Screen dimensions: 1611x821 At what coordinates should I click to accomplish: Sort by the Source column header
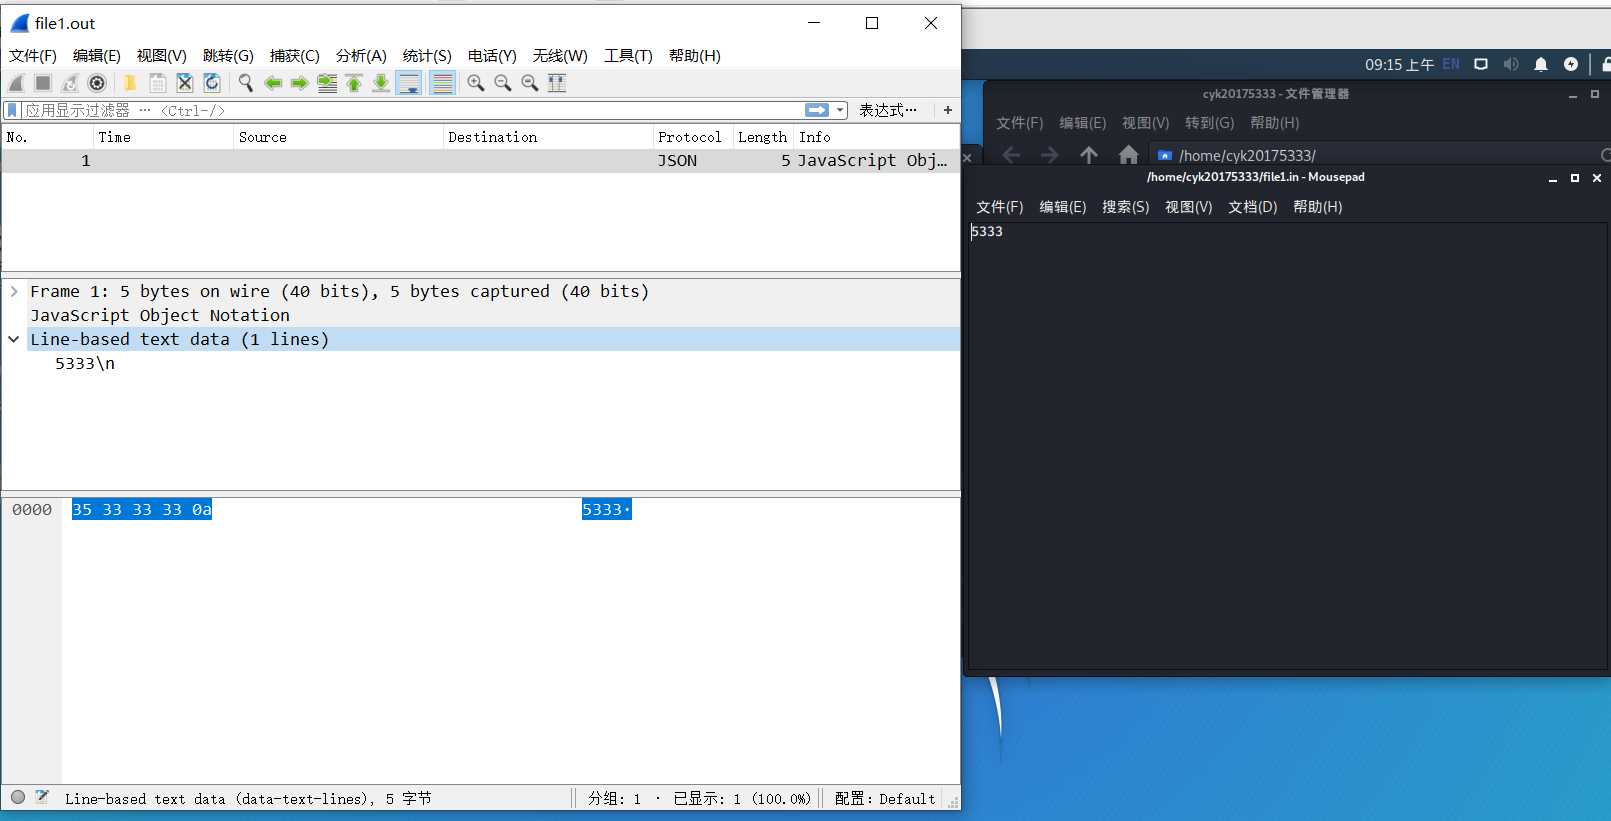coord(338,137)
